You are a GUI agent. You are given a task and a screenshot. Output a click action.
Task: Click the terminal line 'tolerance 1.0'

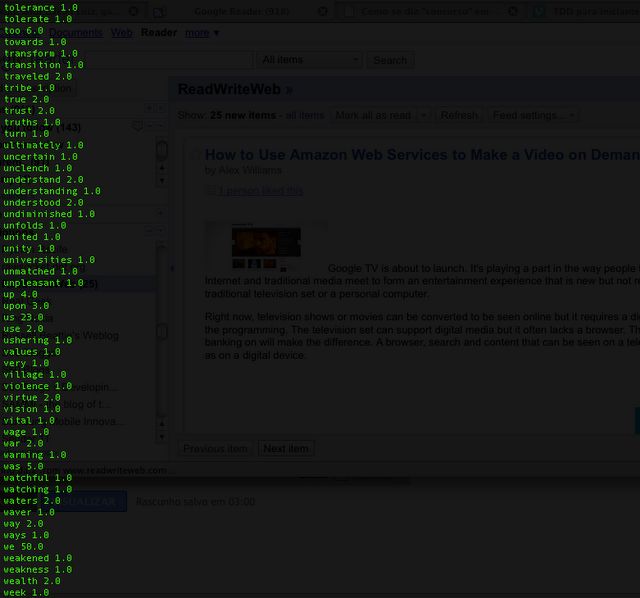click(41, 8)
